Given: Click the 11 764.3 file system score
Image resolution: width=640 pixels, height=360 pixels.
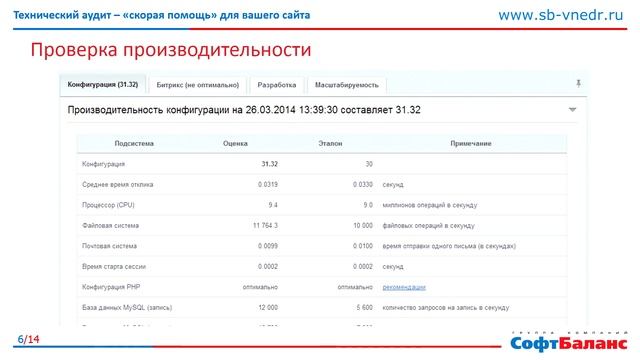Looking at the screenshot, I should pos(265,226).
